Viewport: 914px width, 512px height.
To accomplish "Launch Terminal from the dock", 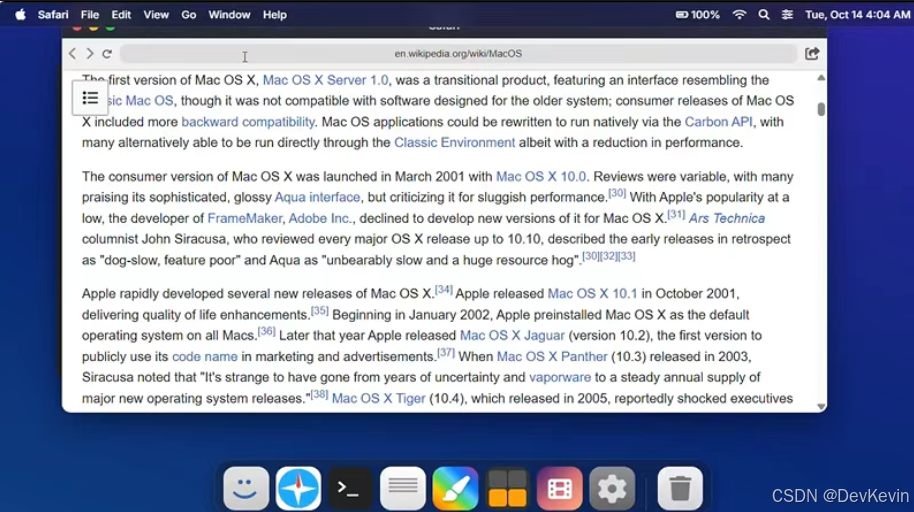I will (350, 488).
